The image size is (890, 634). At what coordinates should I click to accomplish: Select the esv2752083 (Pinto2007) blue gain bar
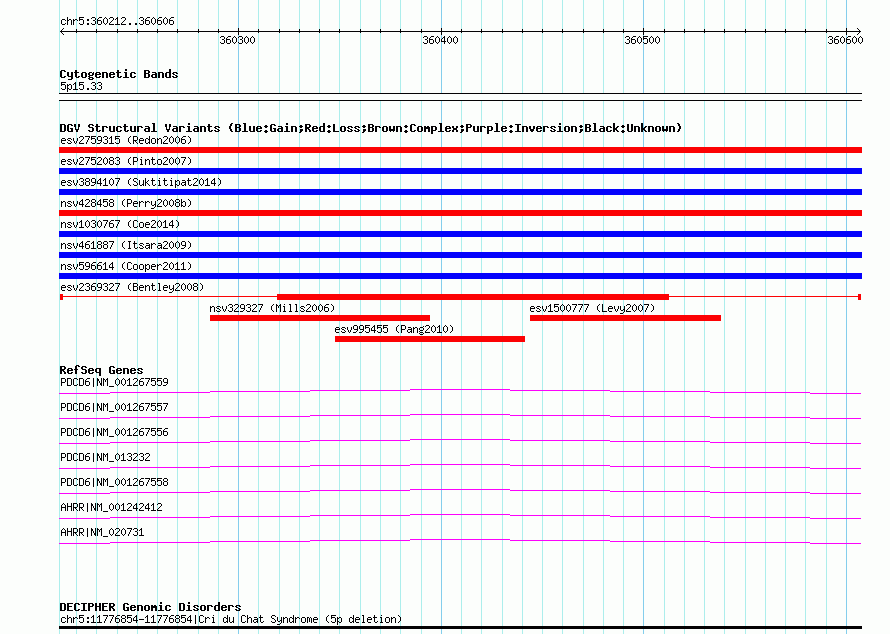tap(460, 171)
